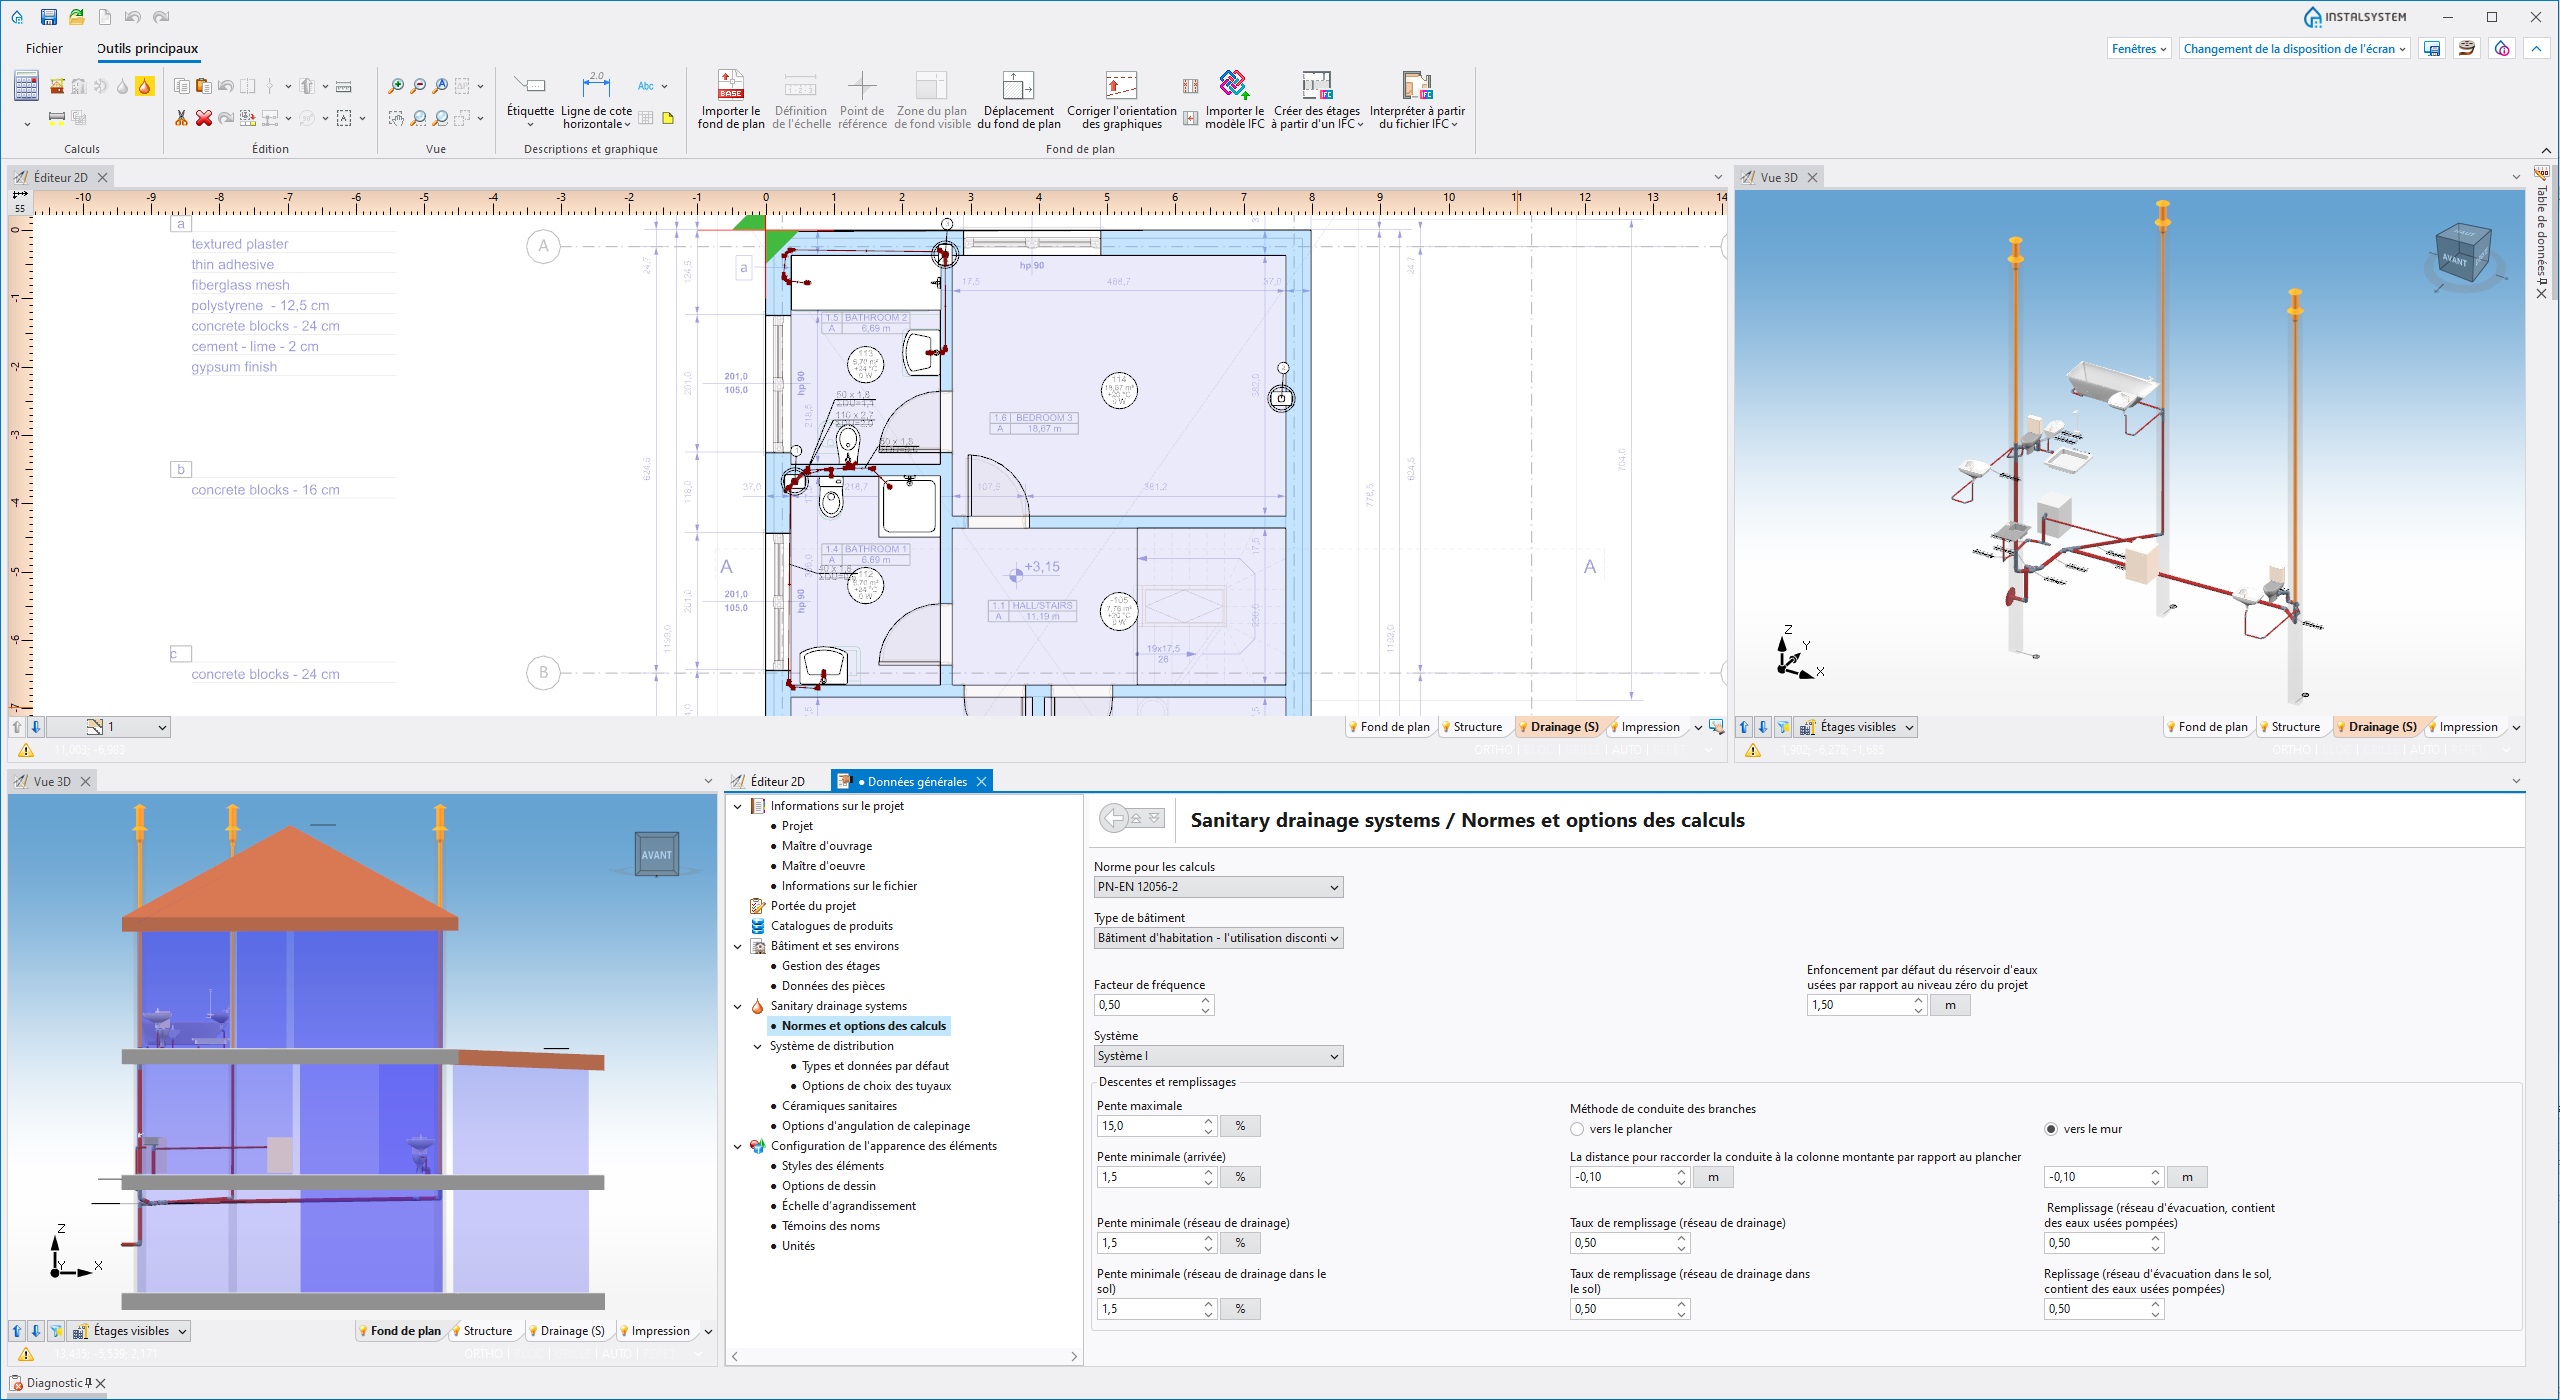
Task: Click Taux de remplissage (réseau de drainage) field
Action: tap(1622, 1243)
